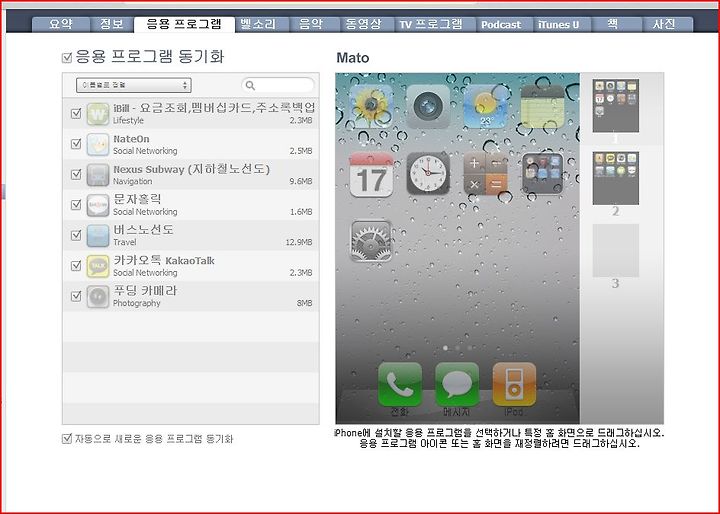Click the NateOn app name text
Image resolution: width=720 pixels, height=514 pixels.
[x=131, y=139]
